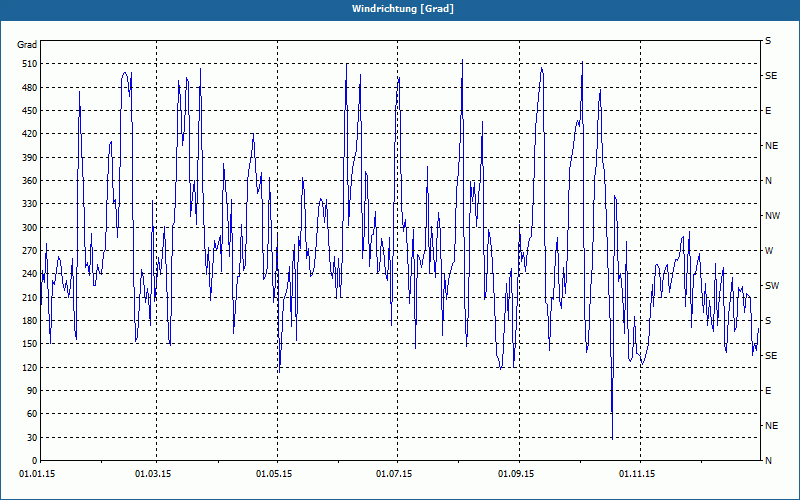Select the 240 axis tick label
Viewport: 800px width, 500px height.
tap(30, 274)
